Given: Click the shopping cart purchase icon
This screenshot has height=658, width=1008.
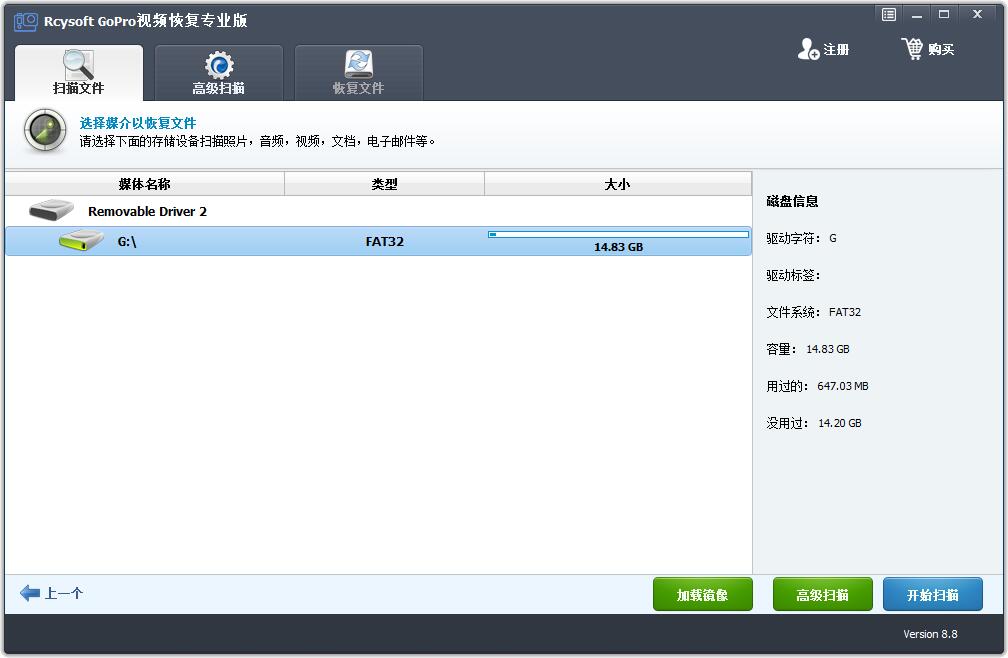Looking at the screenshot, I should [912, 49].
